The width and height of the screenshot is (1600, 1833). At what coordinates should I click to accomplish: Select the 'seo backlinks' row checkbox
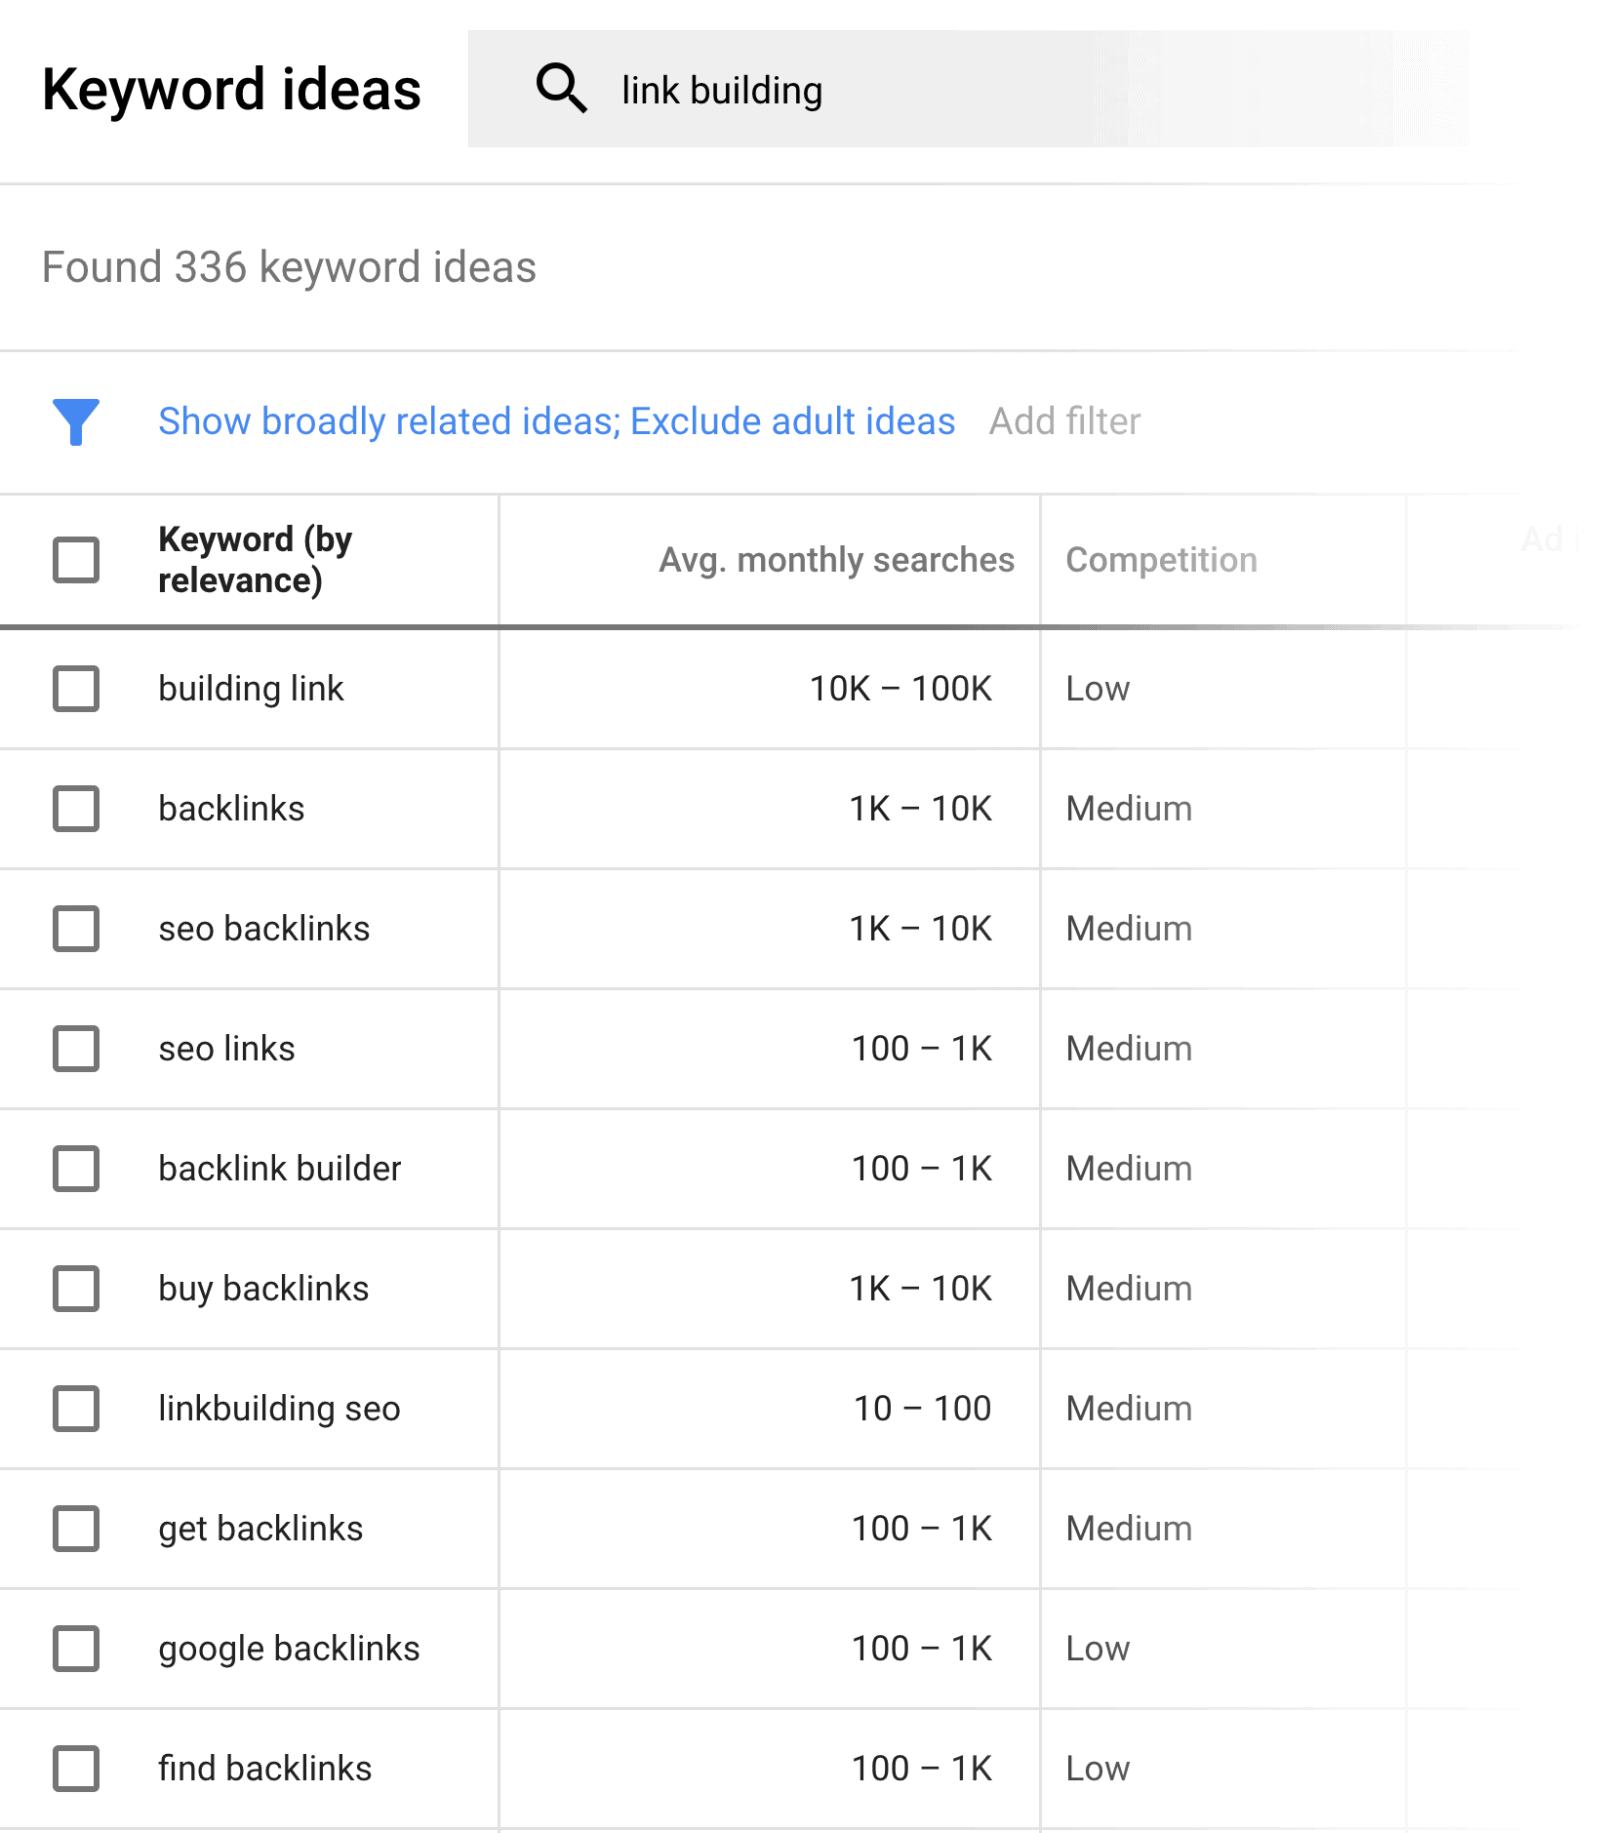(75, 929)
